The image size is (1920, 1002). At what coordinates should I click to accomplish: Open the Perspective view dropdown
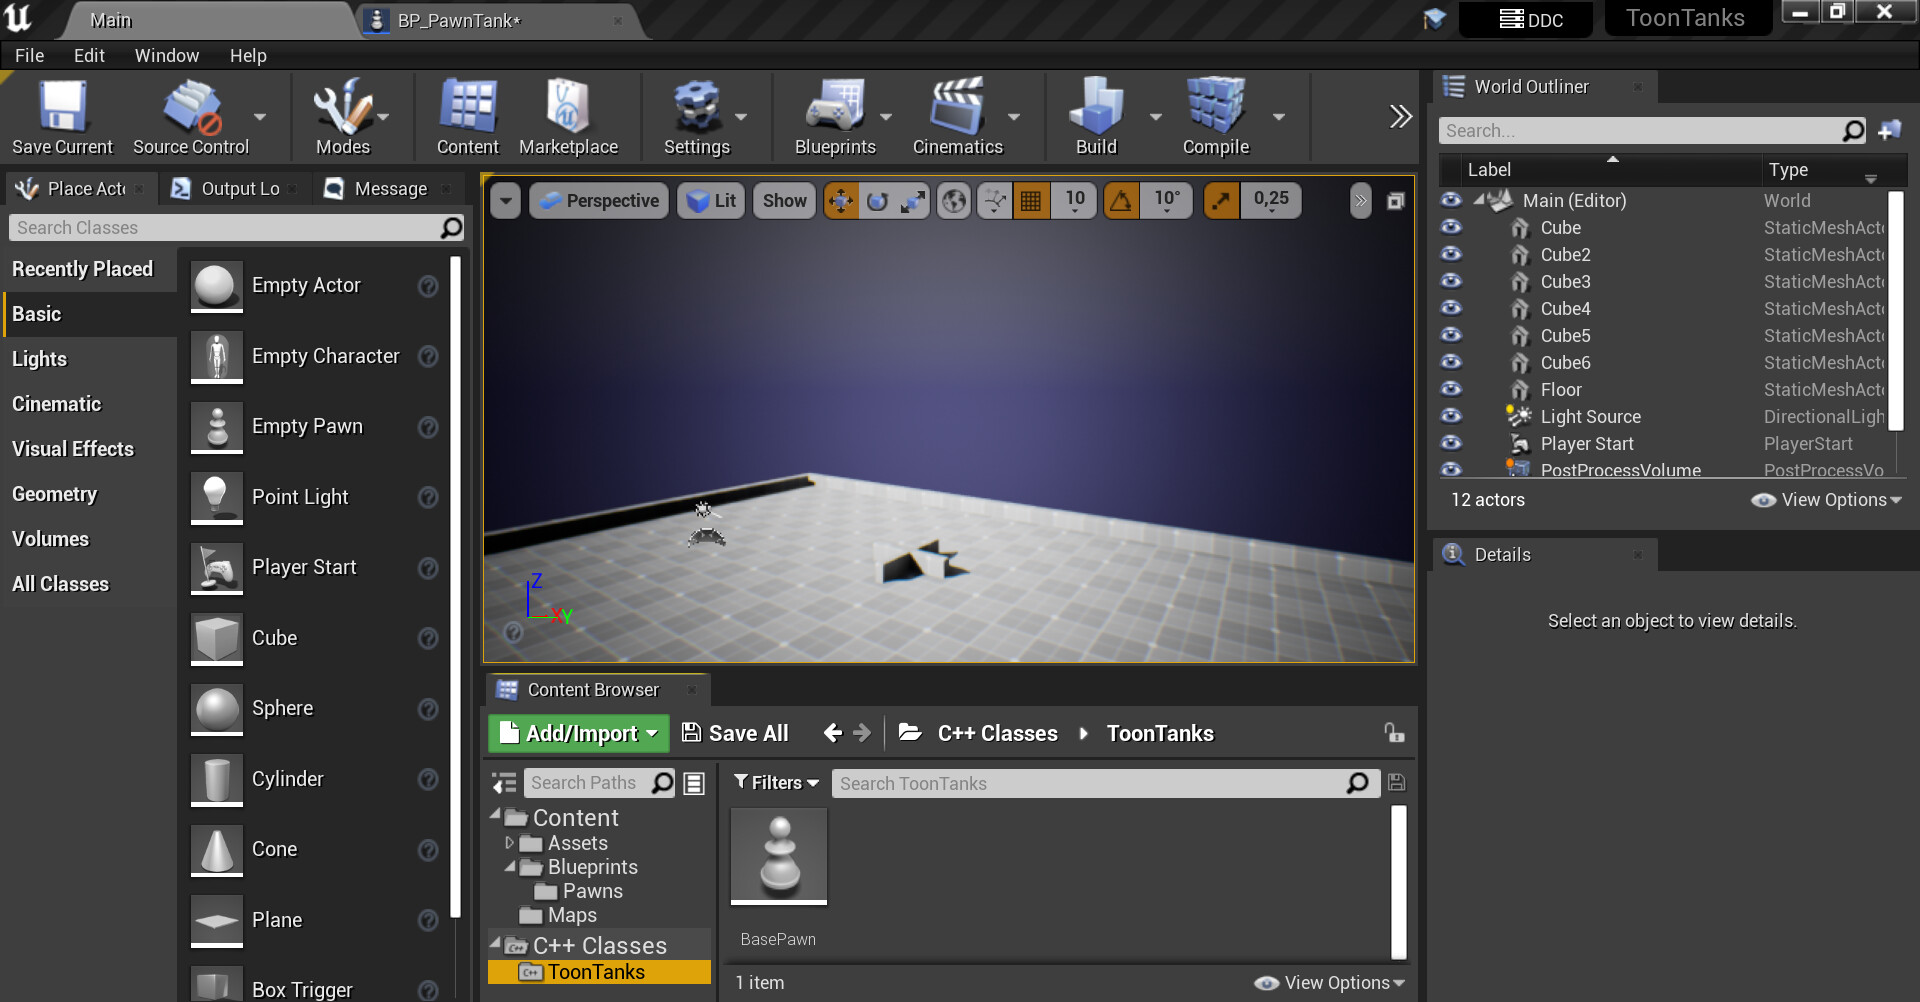click(598, 200)
